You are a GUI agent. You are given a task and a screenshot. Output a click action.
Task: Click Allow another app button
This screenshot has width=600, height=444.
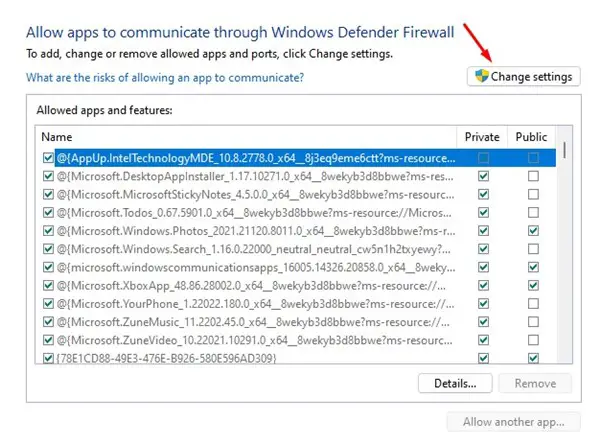tap(514, 422)
